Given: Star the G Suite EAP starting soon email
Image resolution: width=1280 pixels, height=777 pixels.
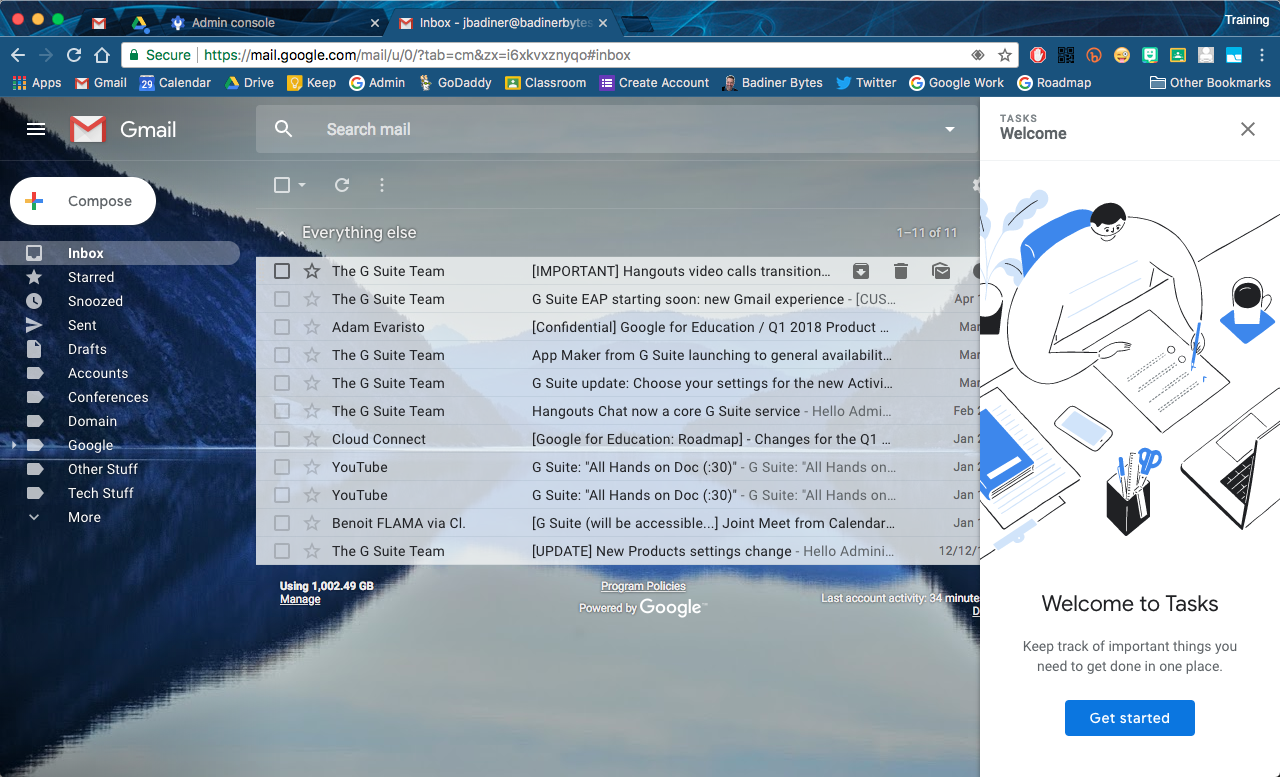Looking at the screenshot, I should (x=312, y=299).
